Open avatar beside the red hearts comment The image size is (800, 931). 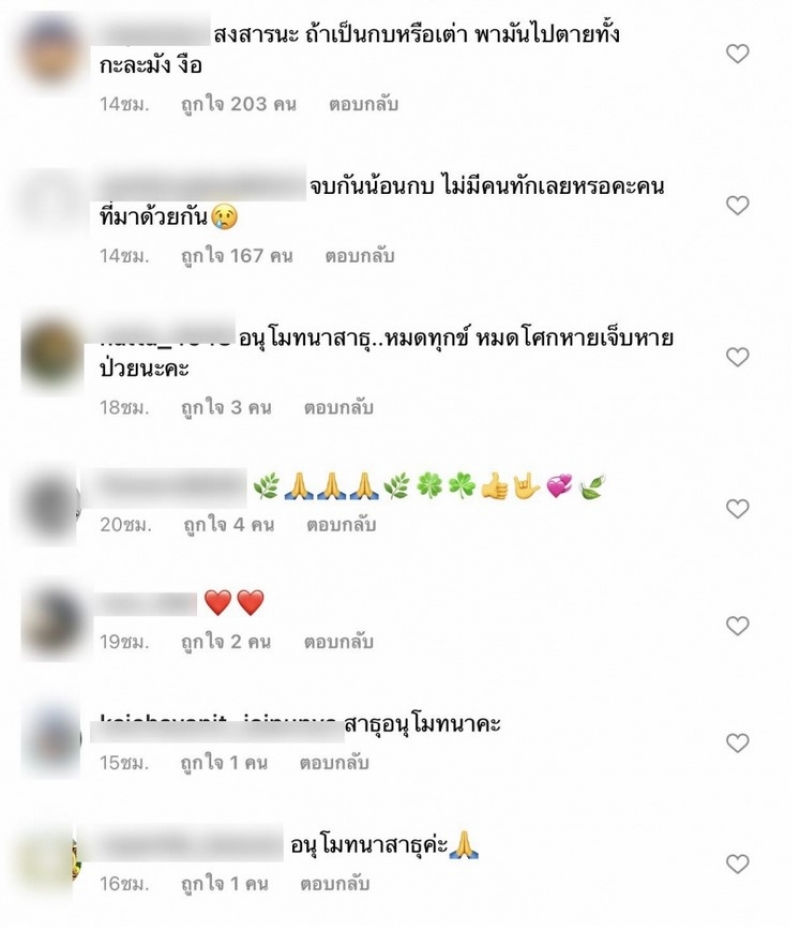[x=52, y=623]
